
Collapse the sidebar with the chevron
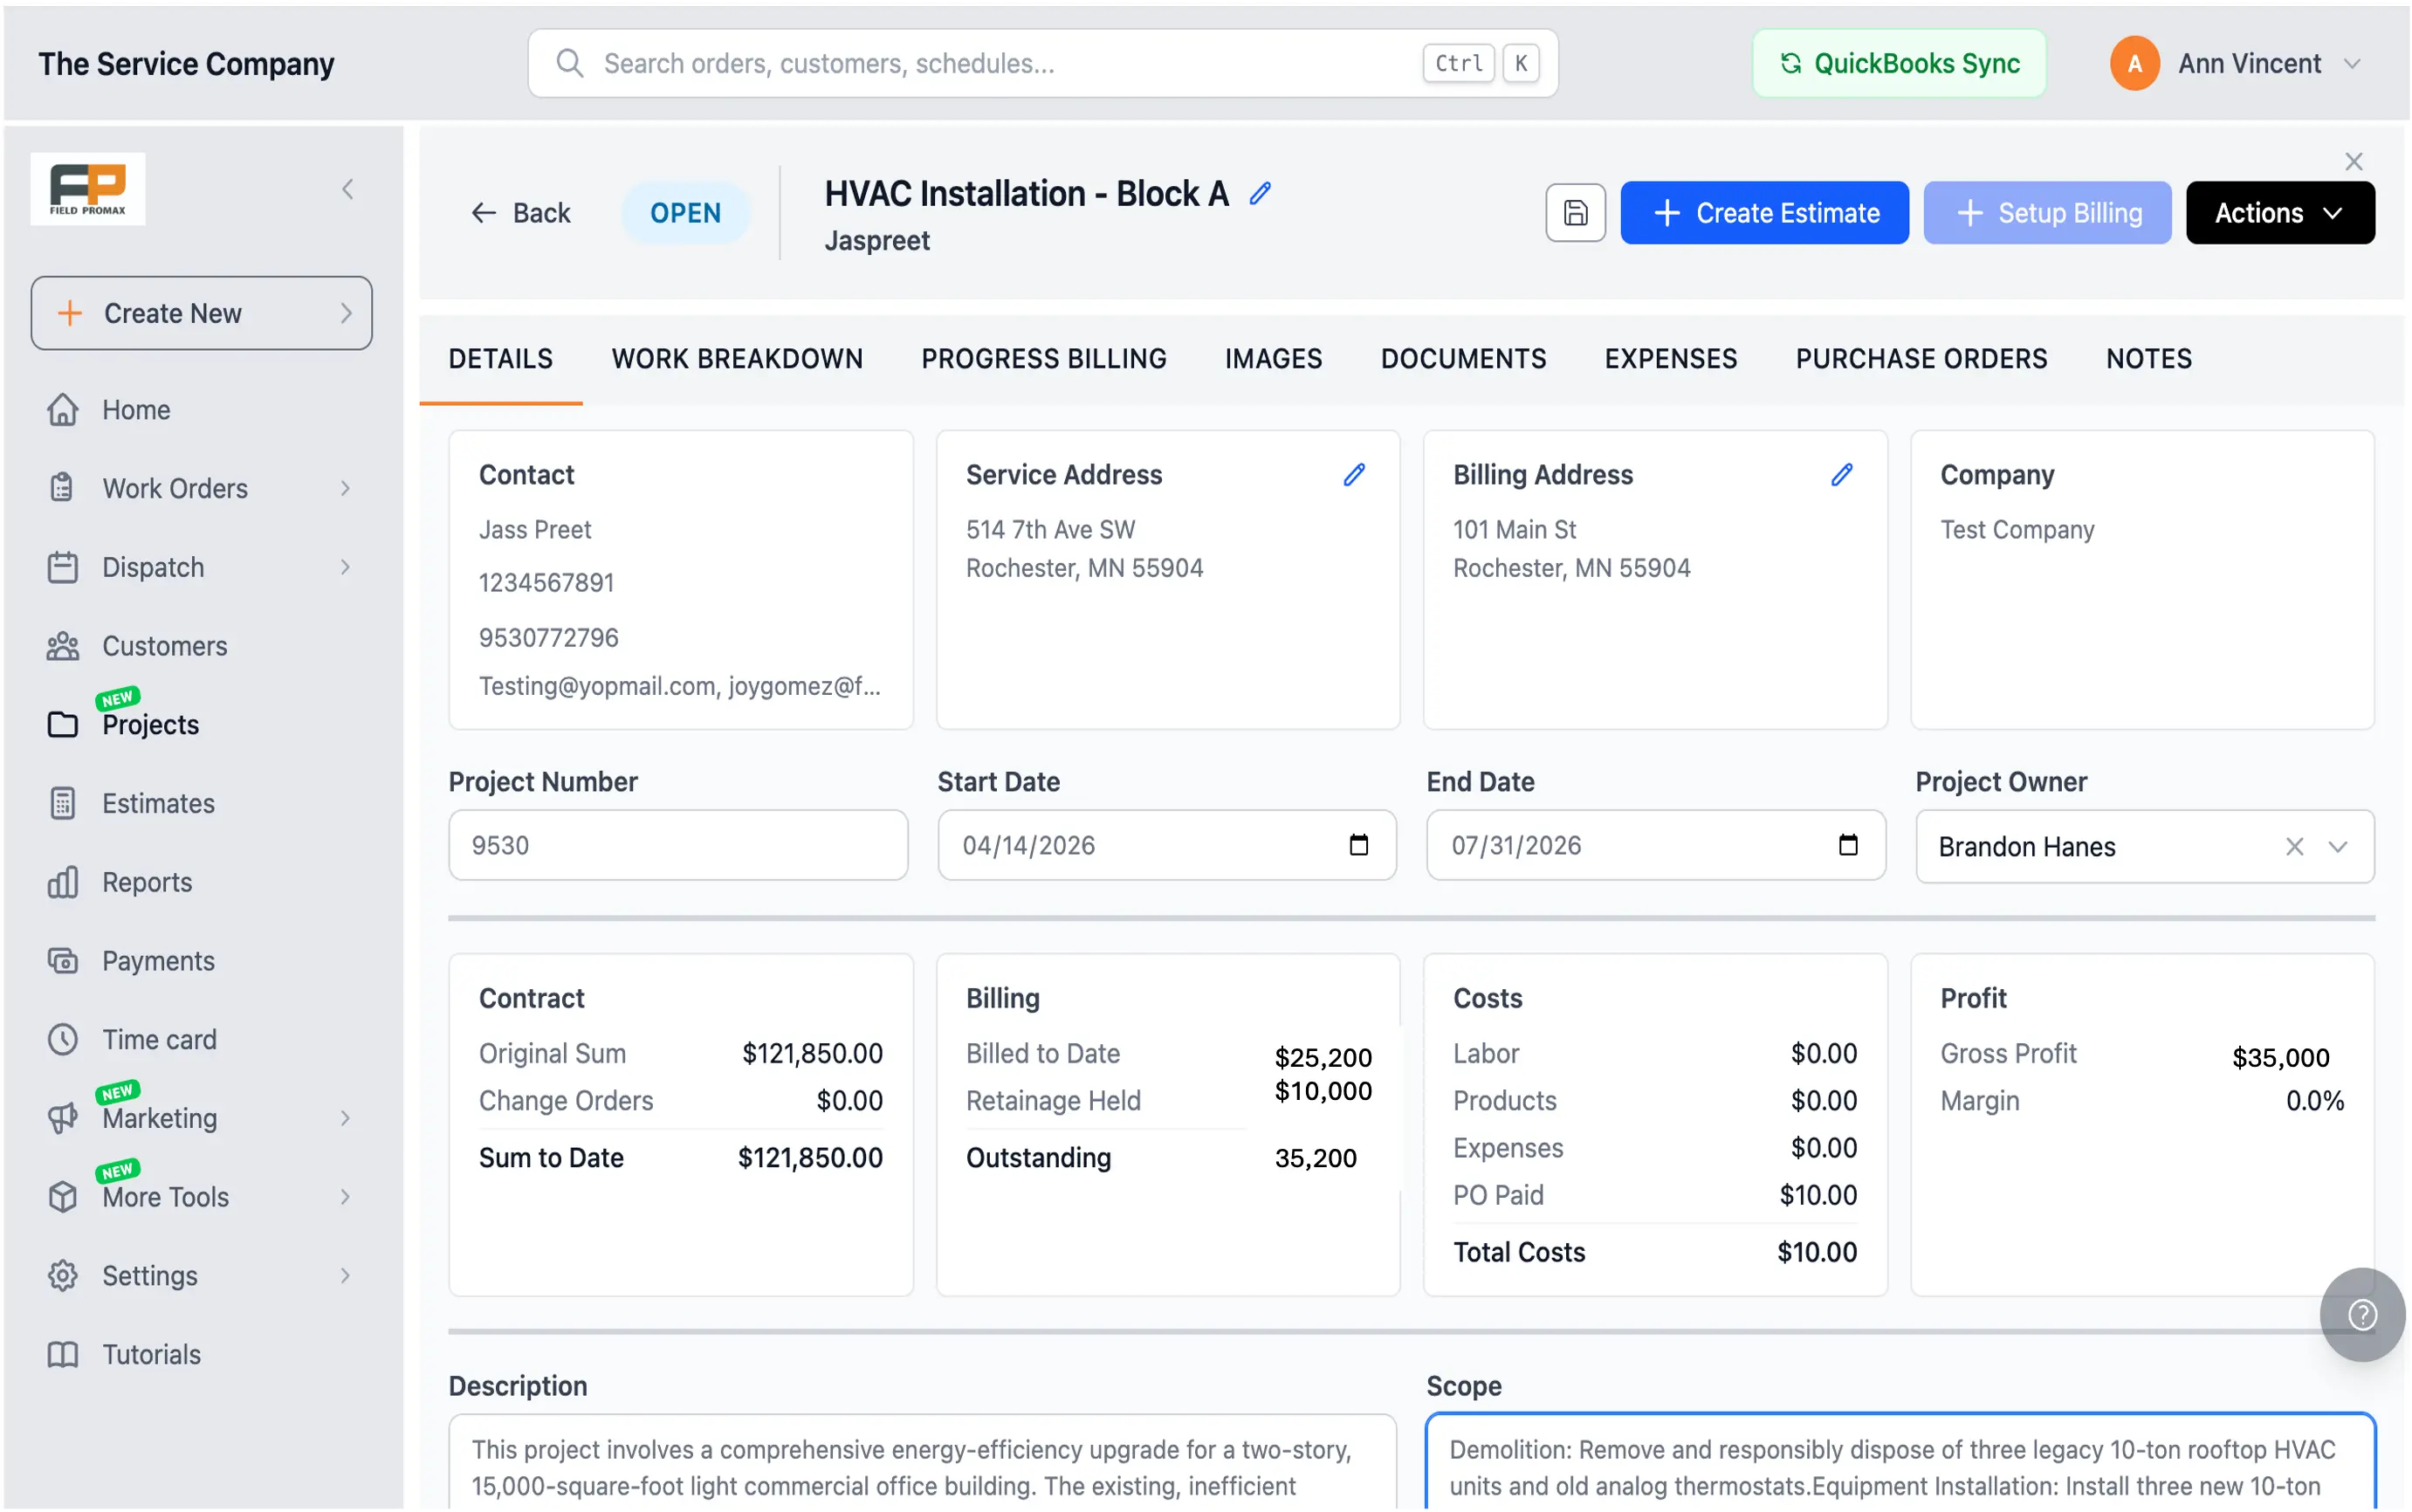(x=348, y=189)
